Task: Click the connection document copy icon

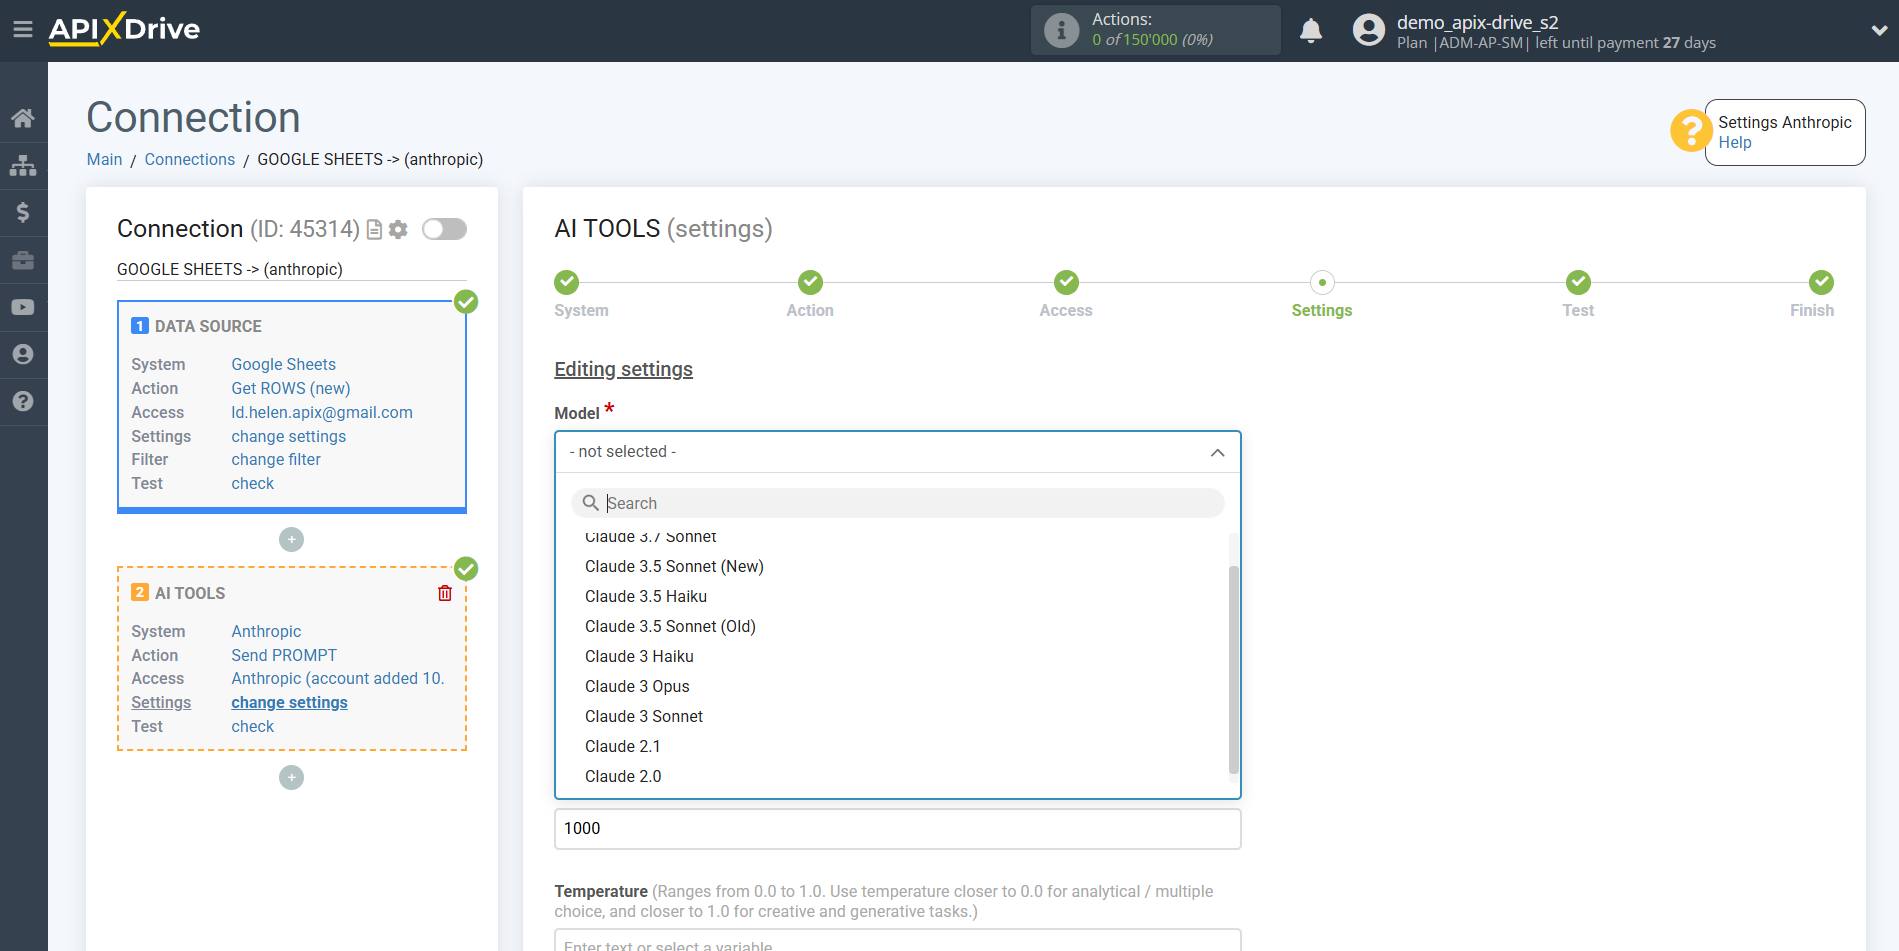Action: click(x=374, y=230)
